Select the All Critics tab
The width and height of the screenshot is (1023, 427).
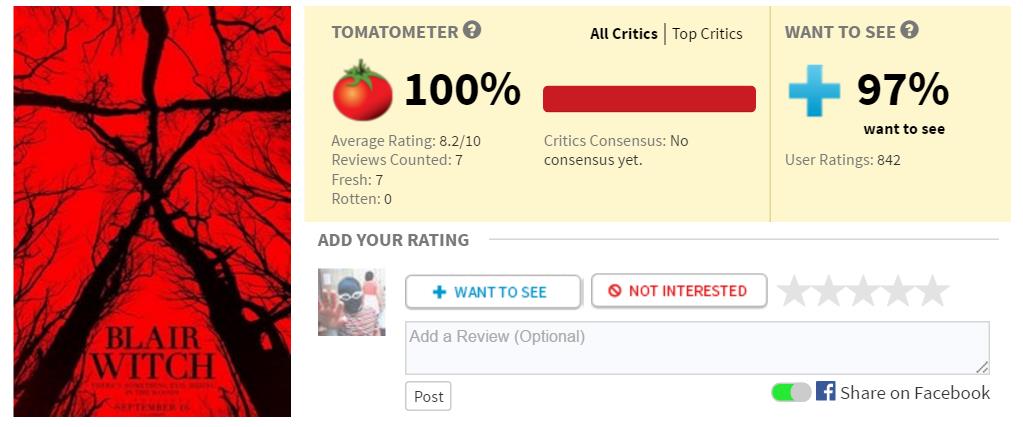tap(624, 34)
